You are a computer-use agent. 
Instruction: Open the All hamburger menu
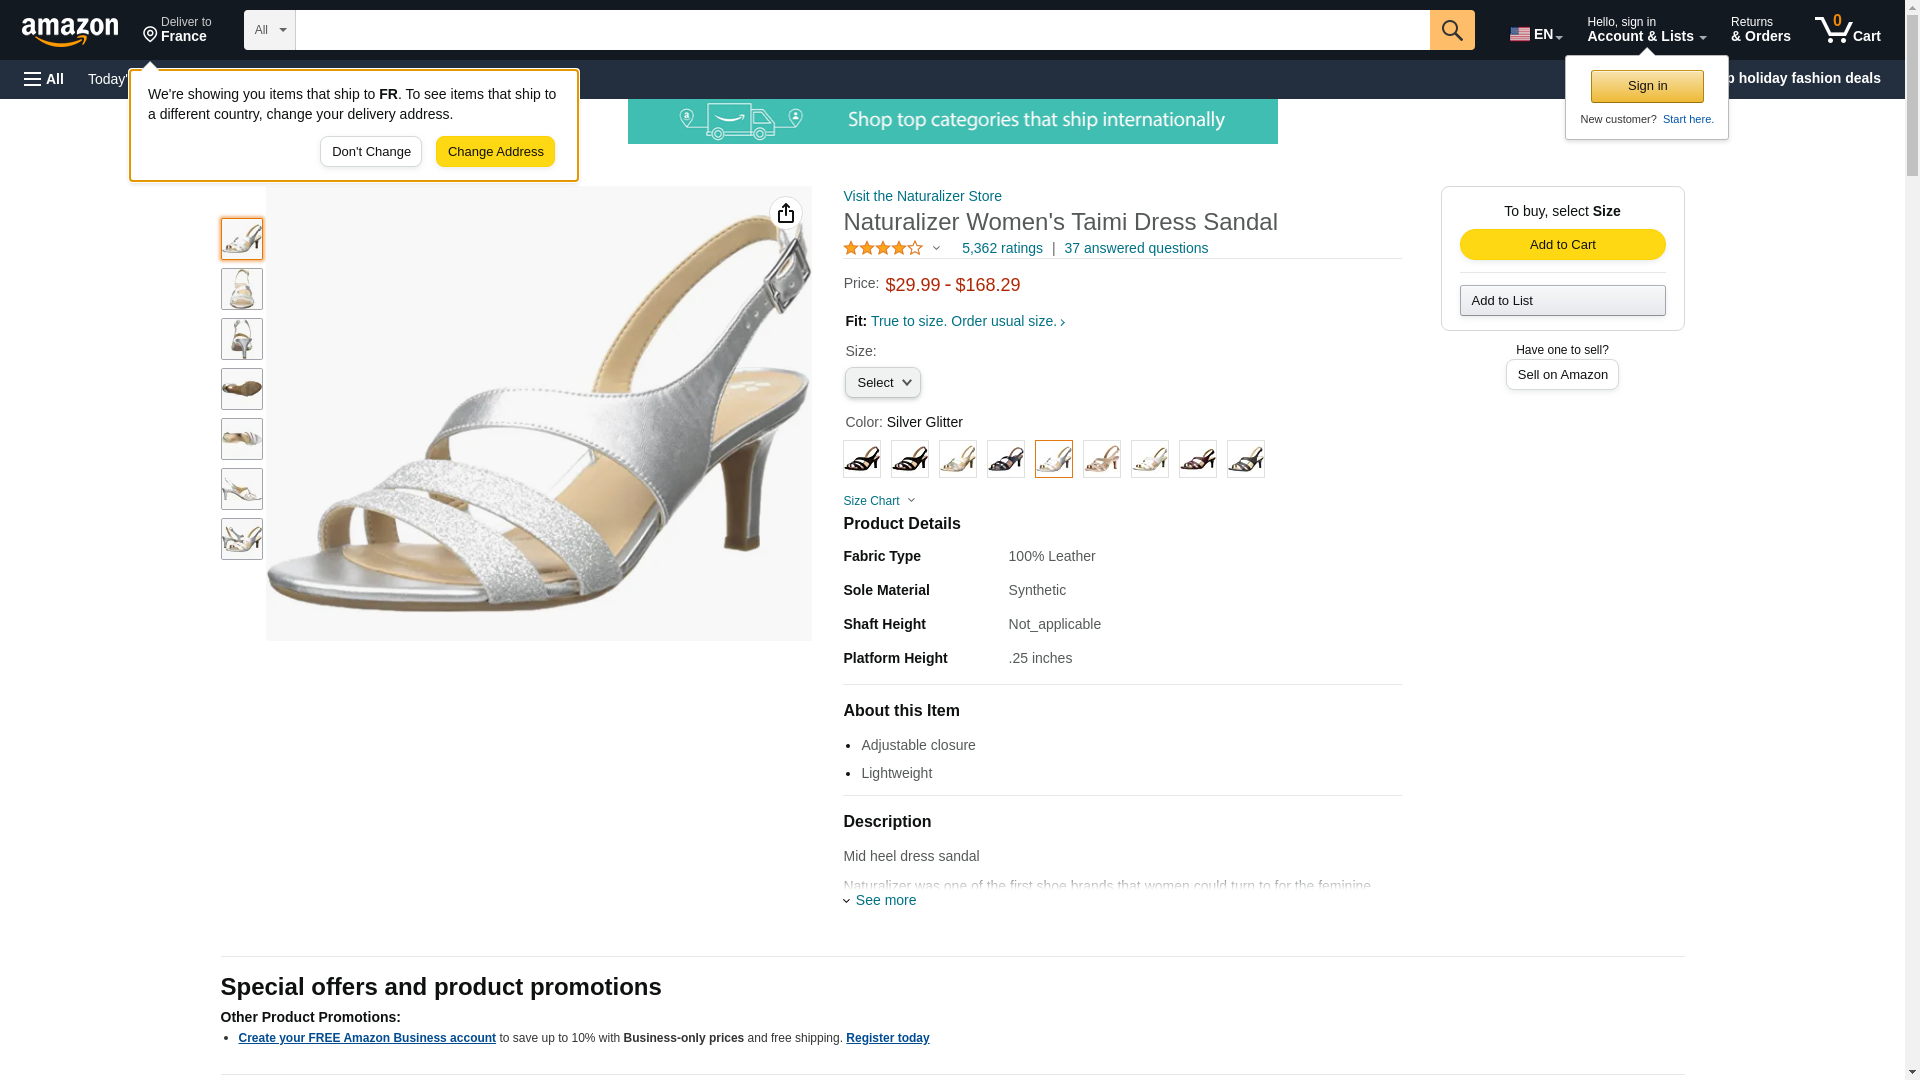pyautogui.click(x=44, y=79)
